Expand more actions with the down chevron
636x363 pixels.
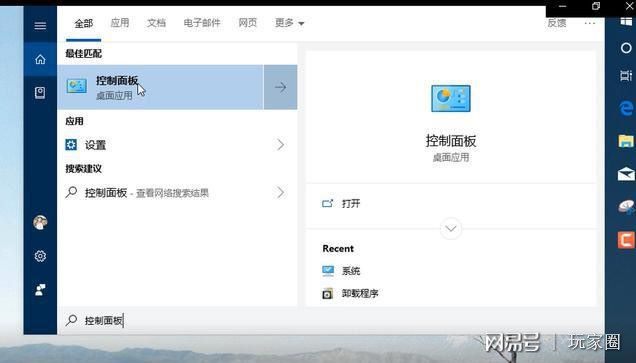[451, 229]
